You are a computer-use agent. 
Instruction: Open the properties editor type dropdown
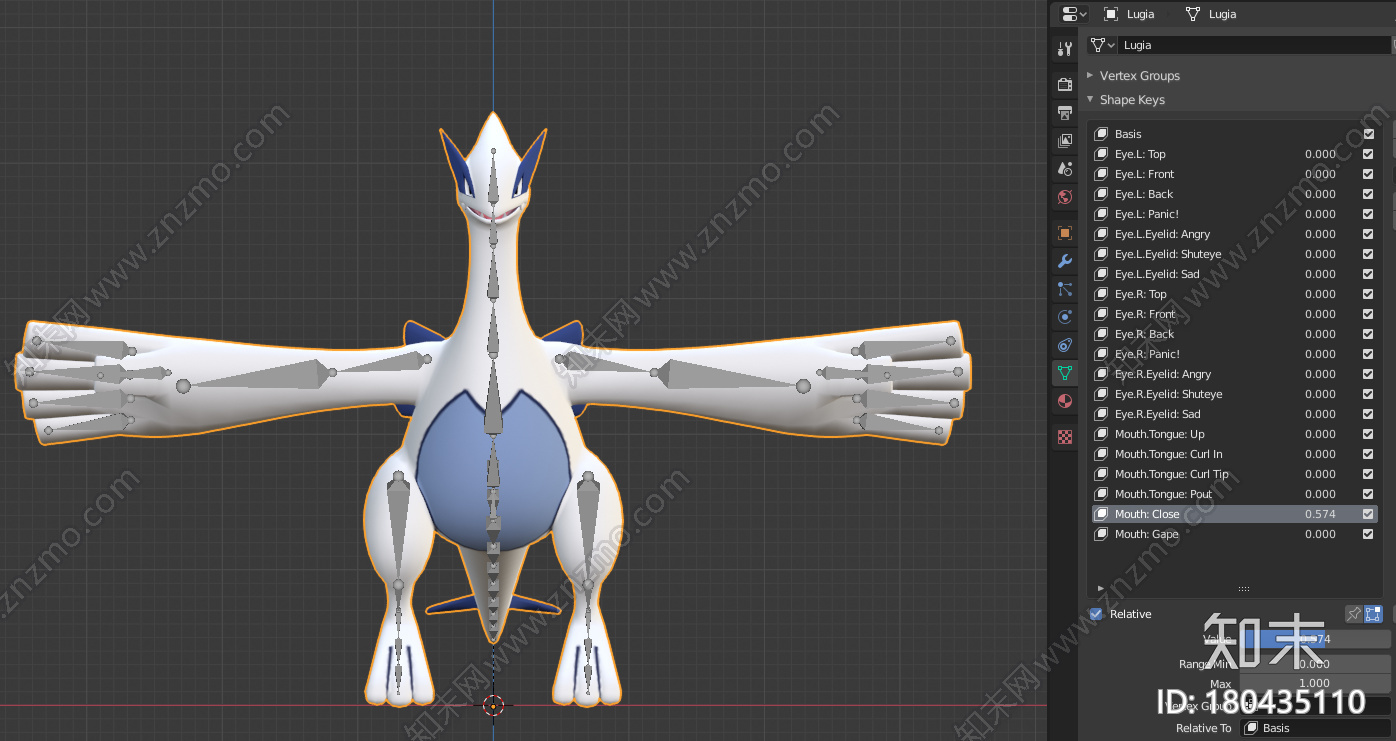[x=1074, y=14]
